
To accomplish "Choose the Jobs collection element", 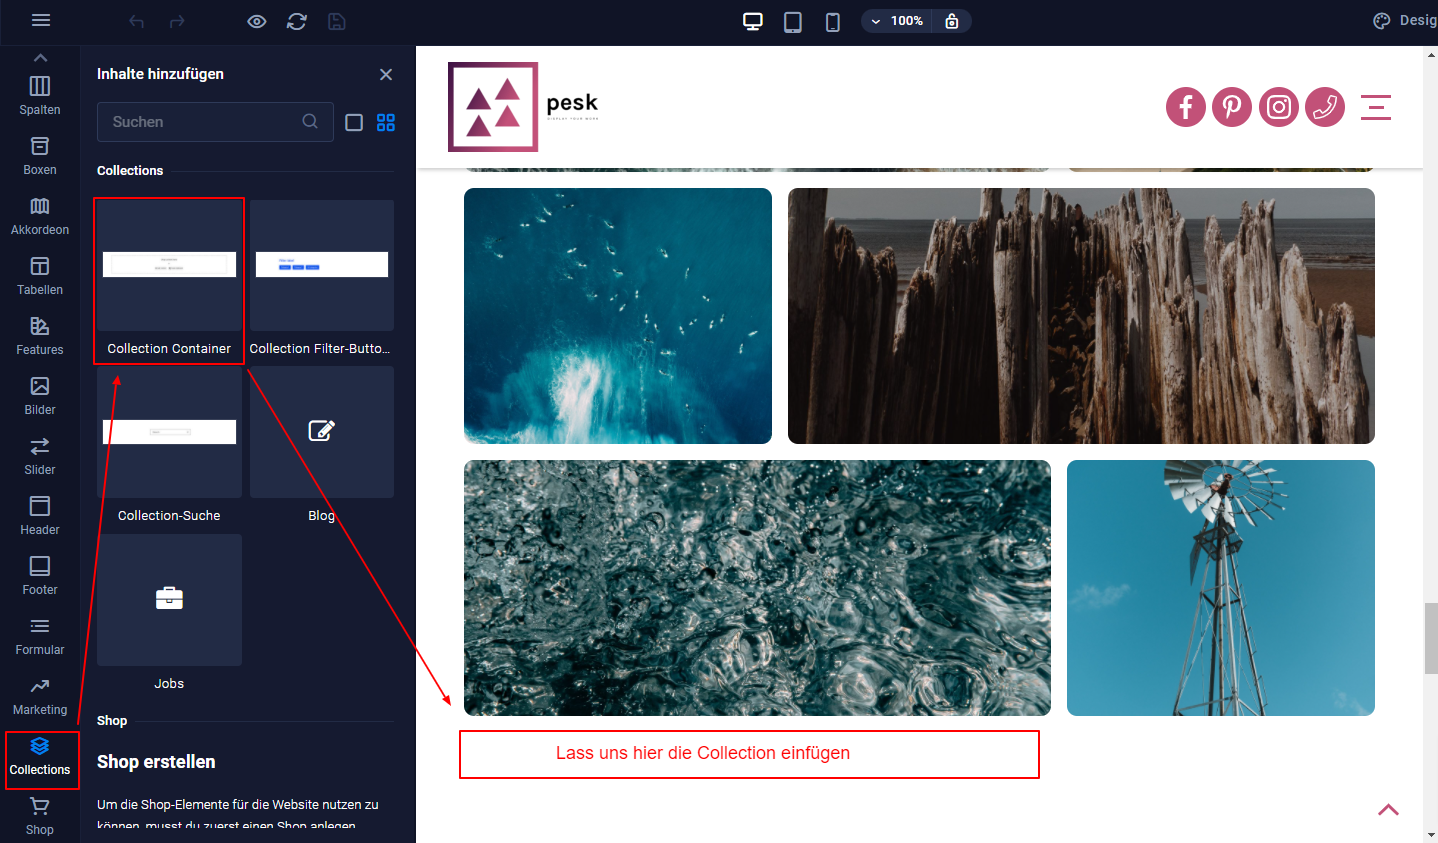I will (169, 612).
